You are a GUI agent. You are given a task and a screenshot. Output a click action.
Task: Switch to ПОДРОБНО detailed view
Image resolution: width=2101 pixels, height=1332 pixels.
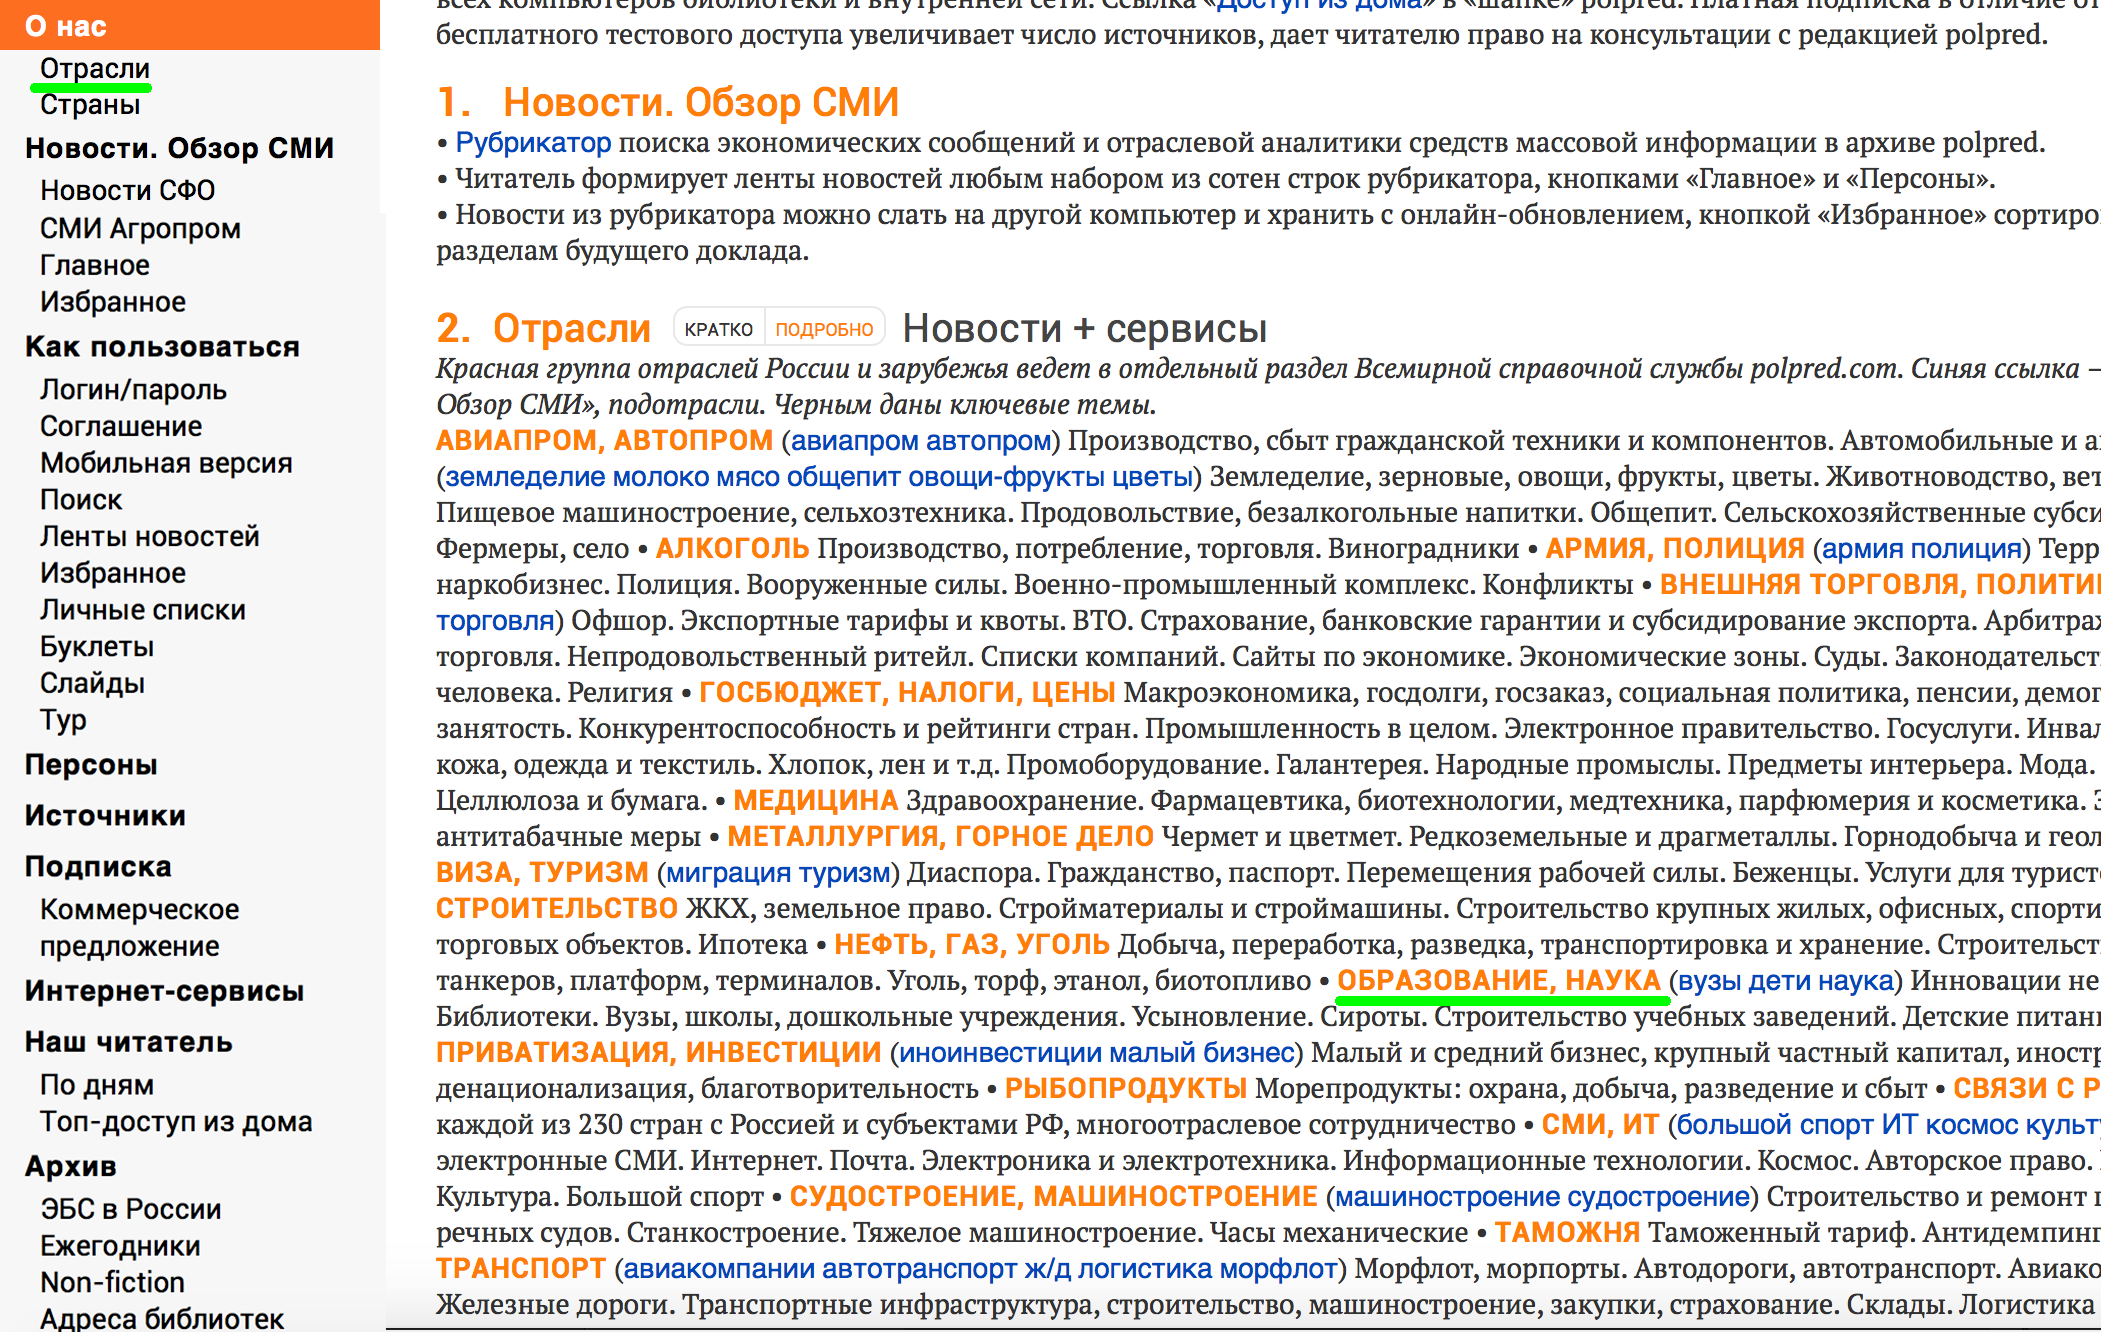[x=824, y=329]
